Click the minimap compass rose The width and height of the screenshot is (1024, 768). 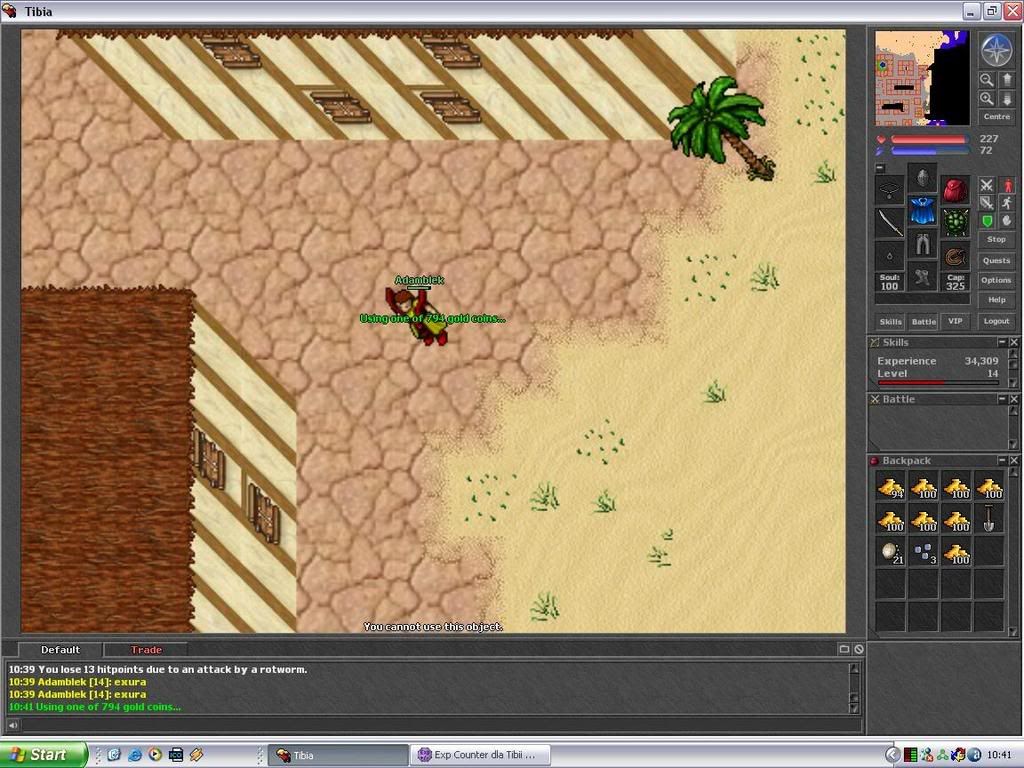(997, 50)
